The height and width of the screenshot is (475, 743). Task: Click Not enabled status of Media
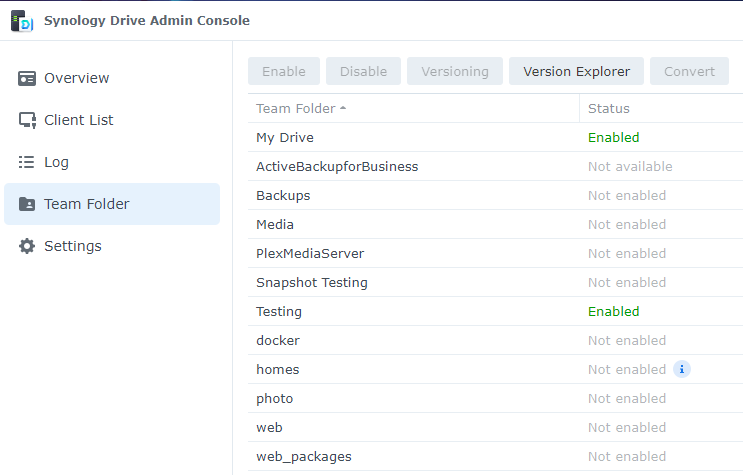click(x=627, y=224)
